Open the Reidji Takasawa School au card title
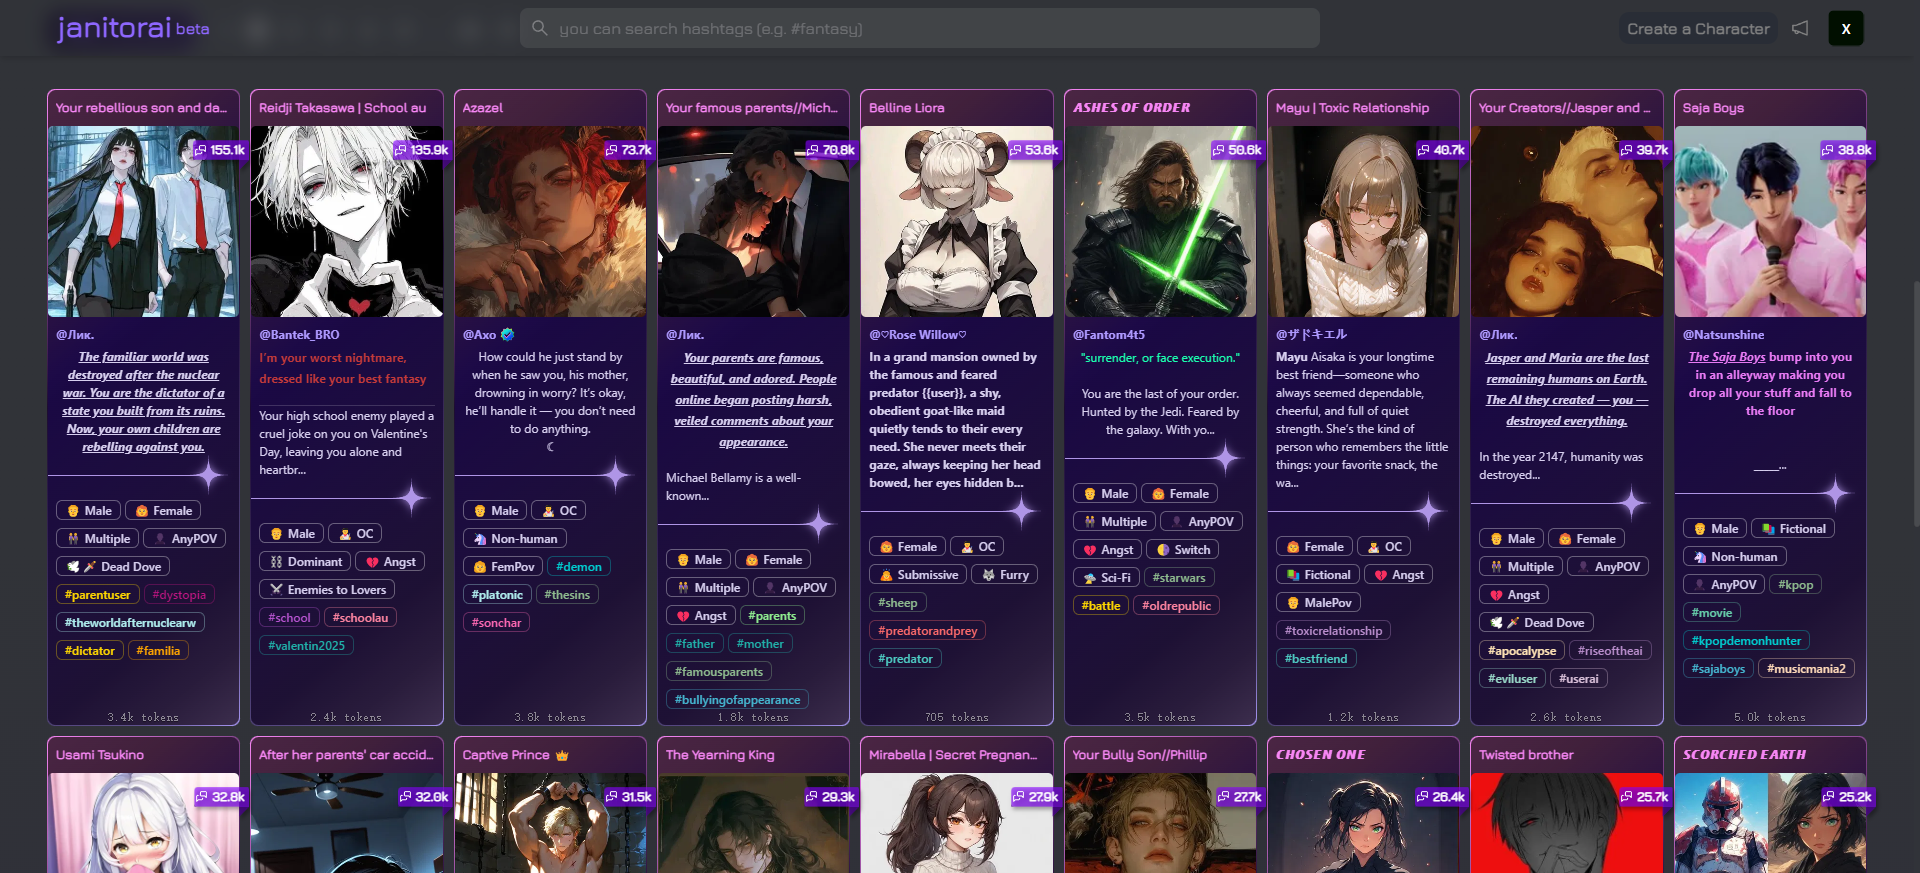This screenshot has width=1920, height=873. pos(343,108)
